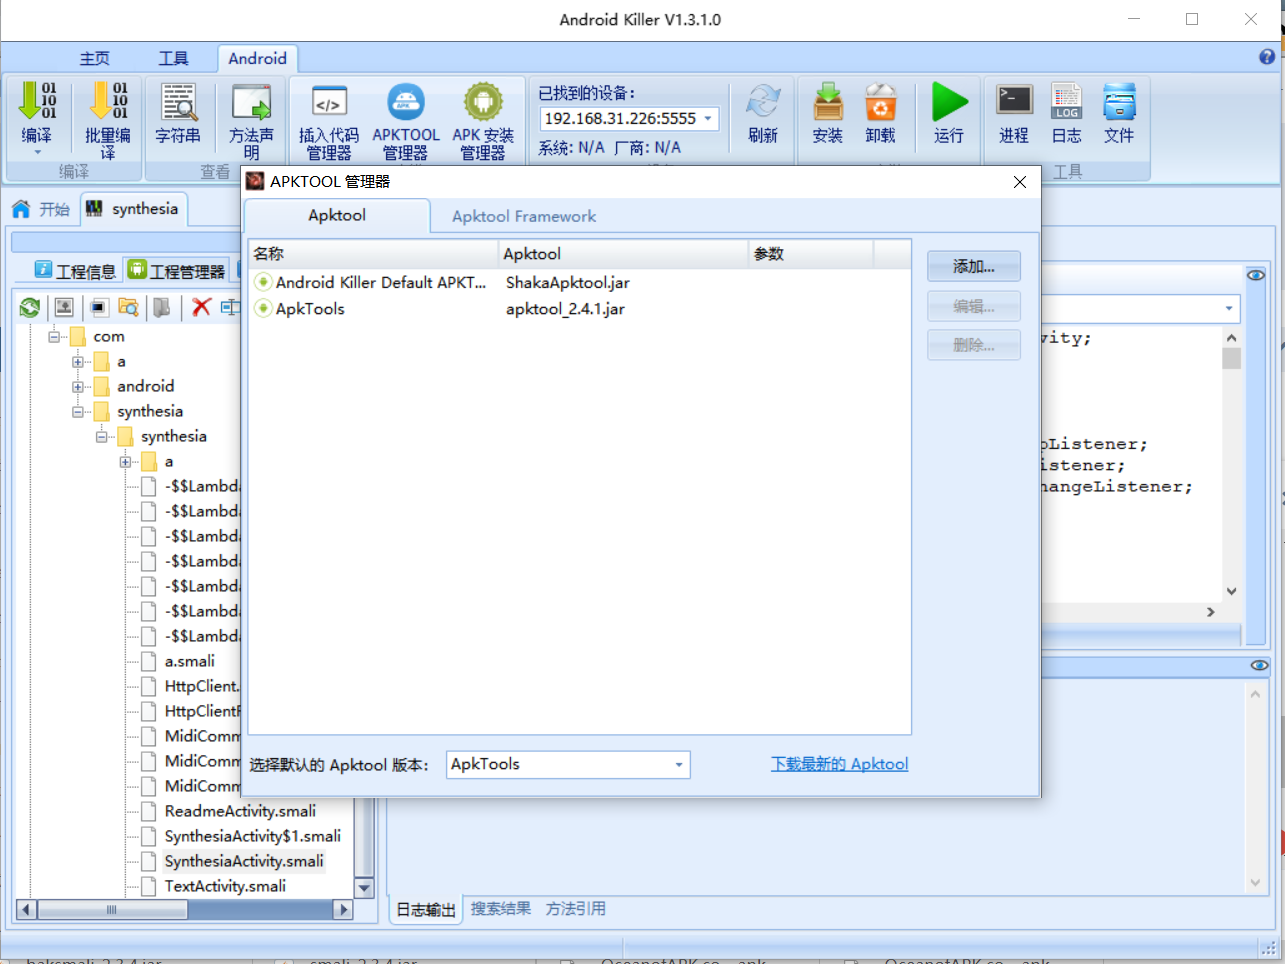Open the 方法声明 method declaration tool
The width and height of the screenshot is (1285, 964).
251,102
